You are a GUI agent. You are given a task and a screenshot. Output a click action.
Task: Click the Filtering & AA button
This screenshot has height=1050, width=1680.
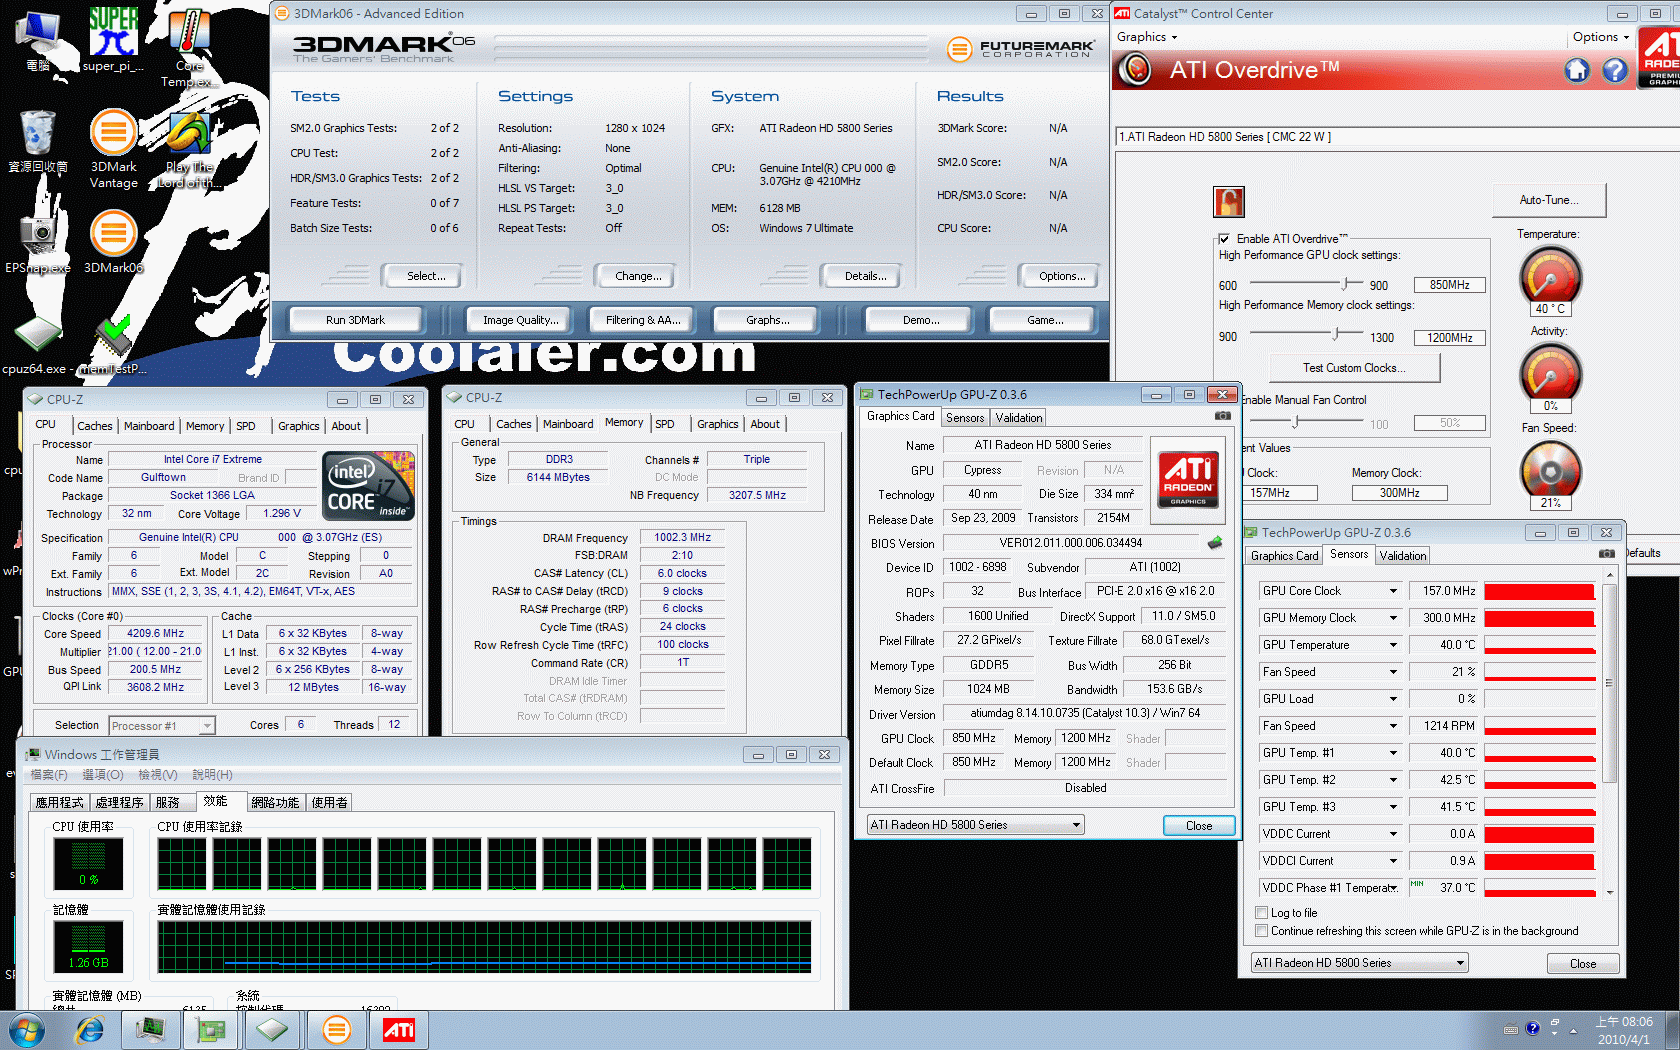tap(643, 320)
